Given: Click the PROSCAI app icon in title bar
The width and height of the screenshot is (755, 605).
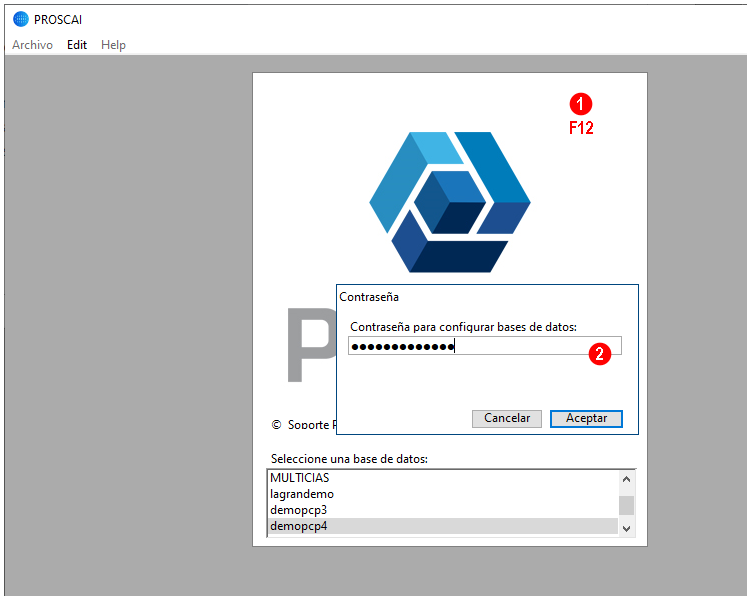Looking at the screenshot, I should coord(21,19).
